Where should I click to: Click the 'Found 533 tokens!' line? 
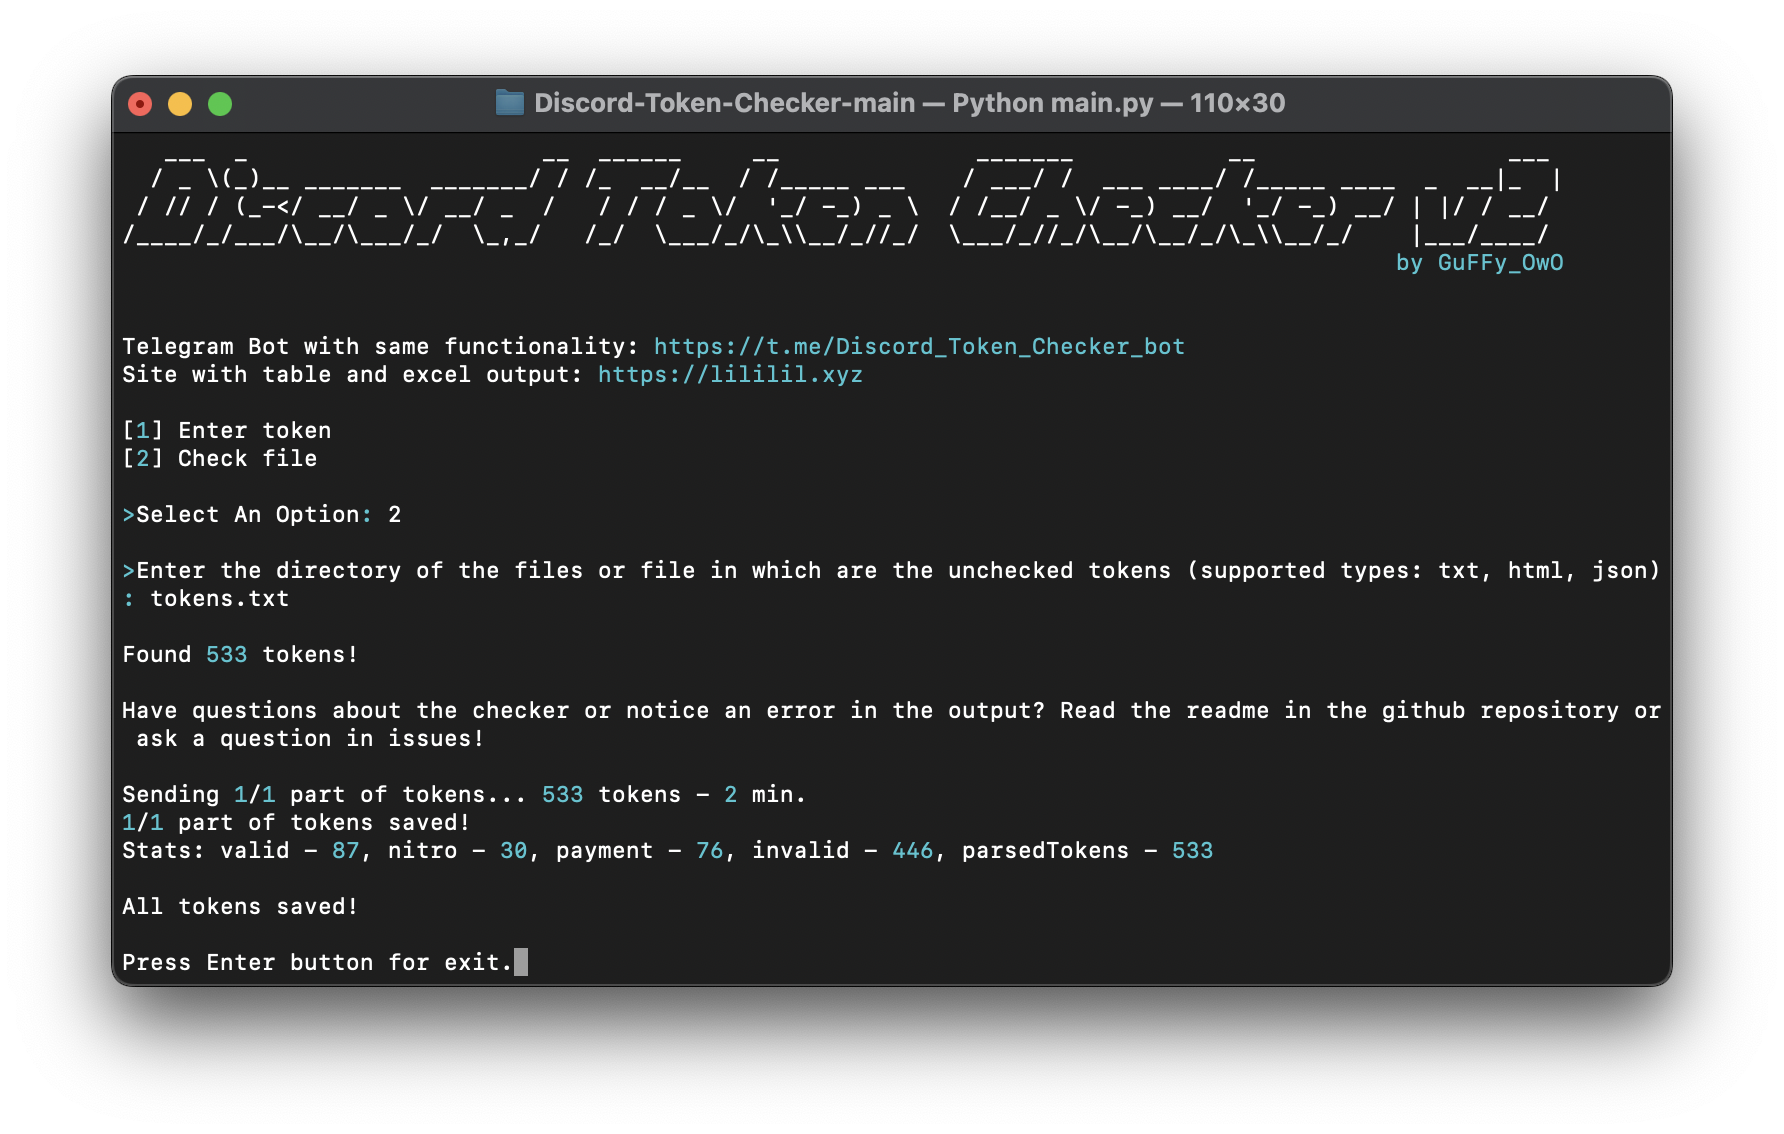tap(240, 655)
